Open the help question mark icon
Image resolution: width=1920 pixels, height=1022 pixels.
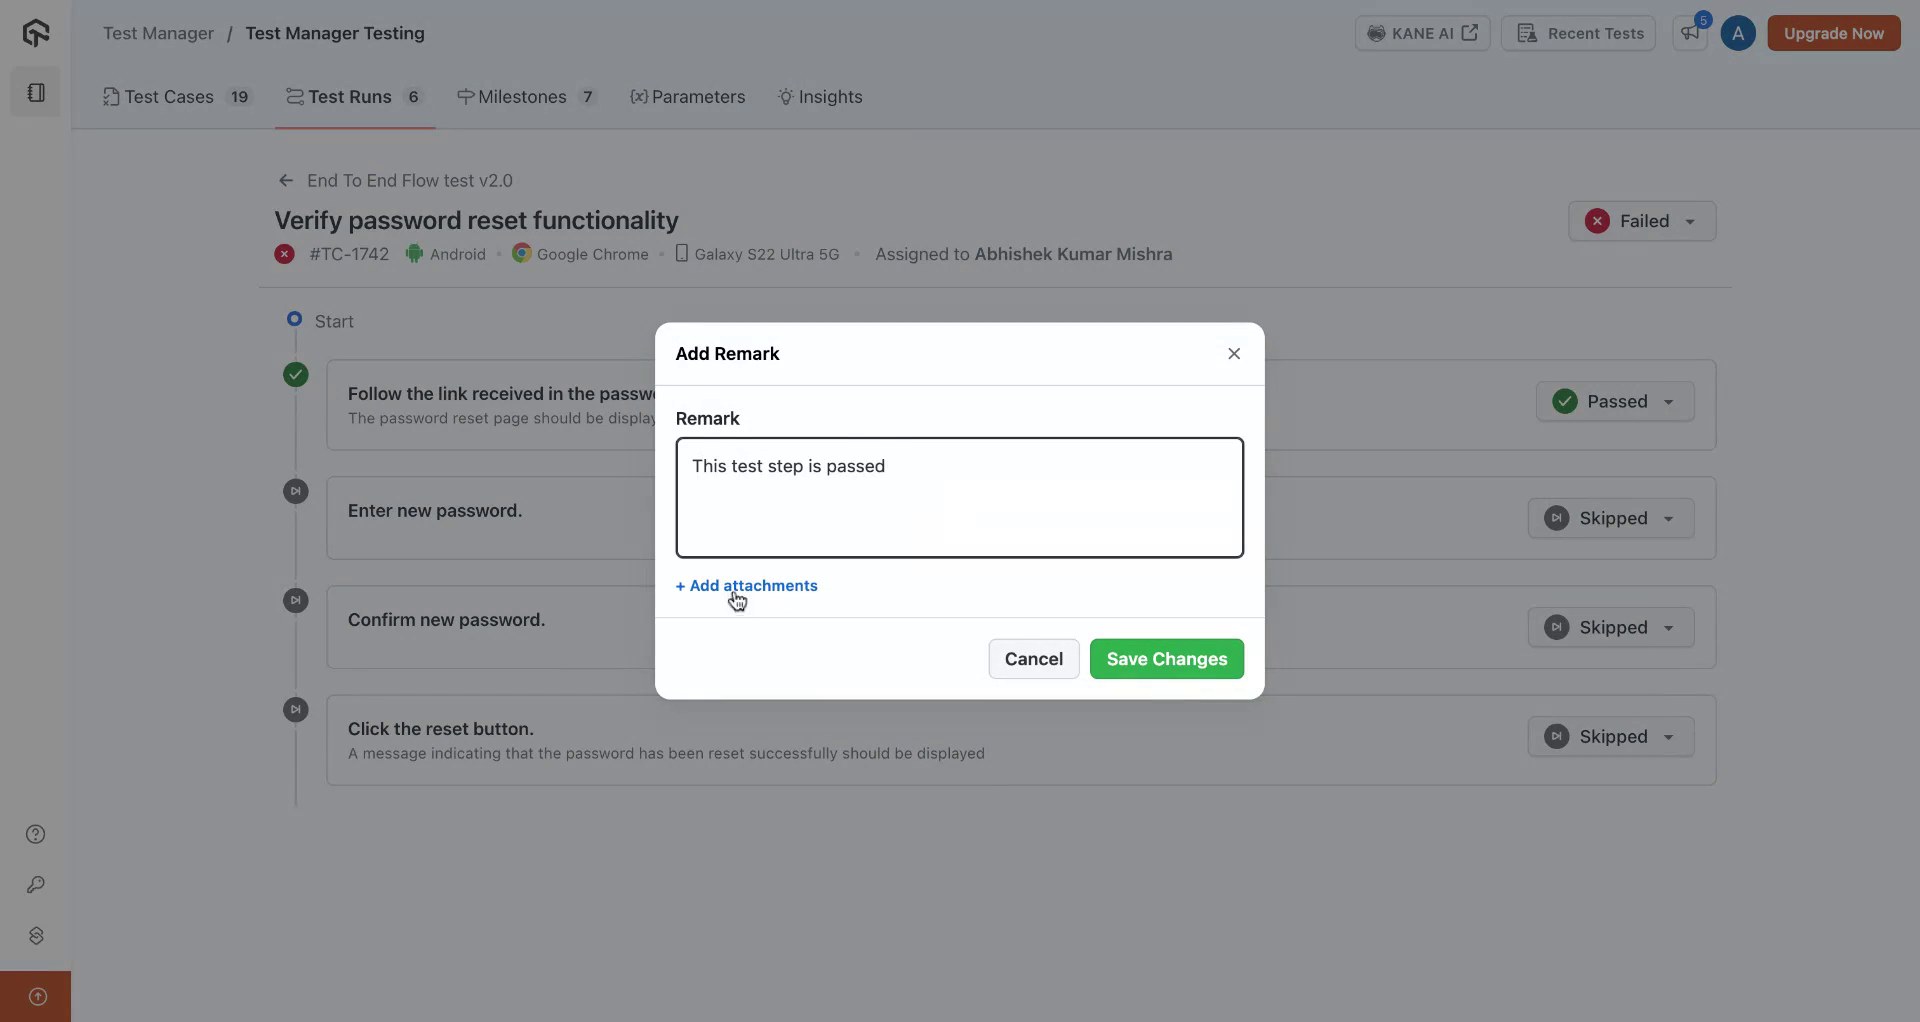36,835
